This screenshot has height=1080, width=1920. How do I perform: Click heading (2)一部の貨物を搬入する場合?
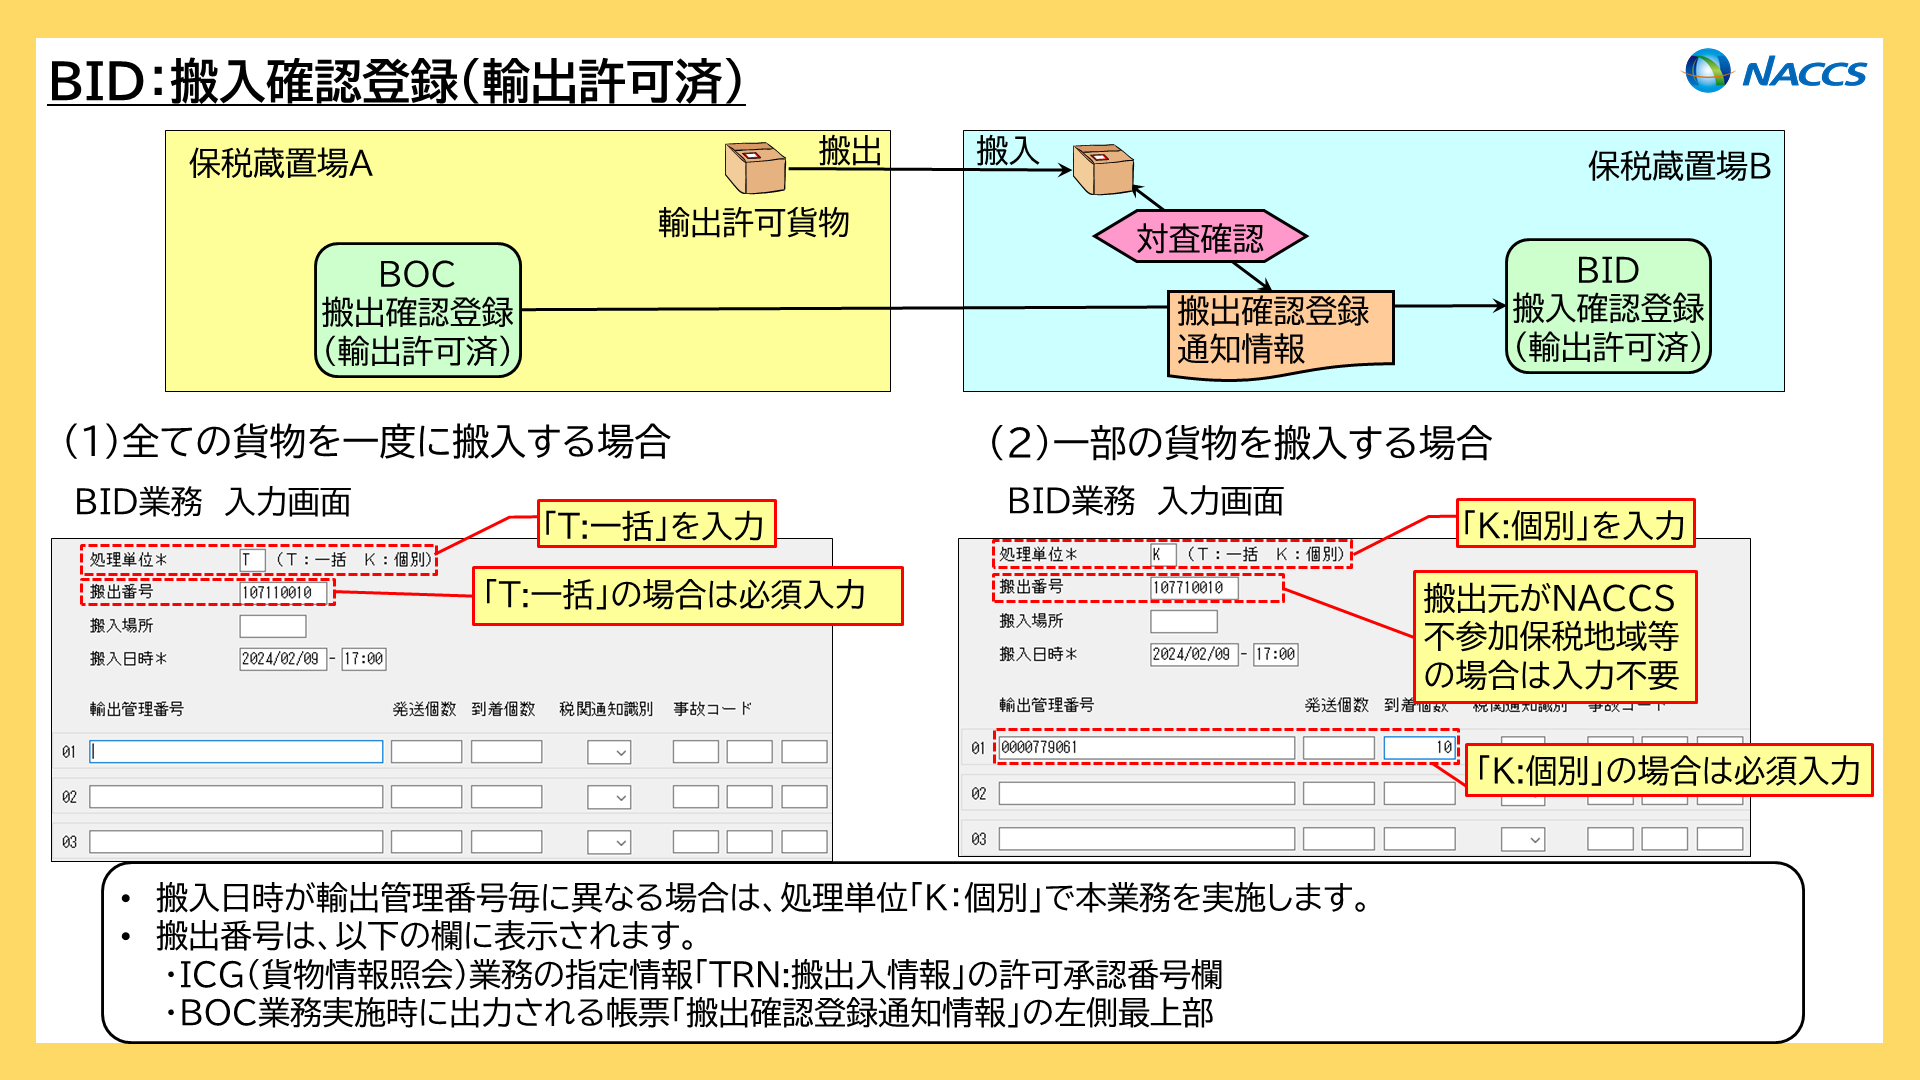[x=1241, y=442]
